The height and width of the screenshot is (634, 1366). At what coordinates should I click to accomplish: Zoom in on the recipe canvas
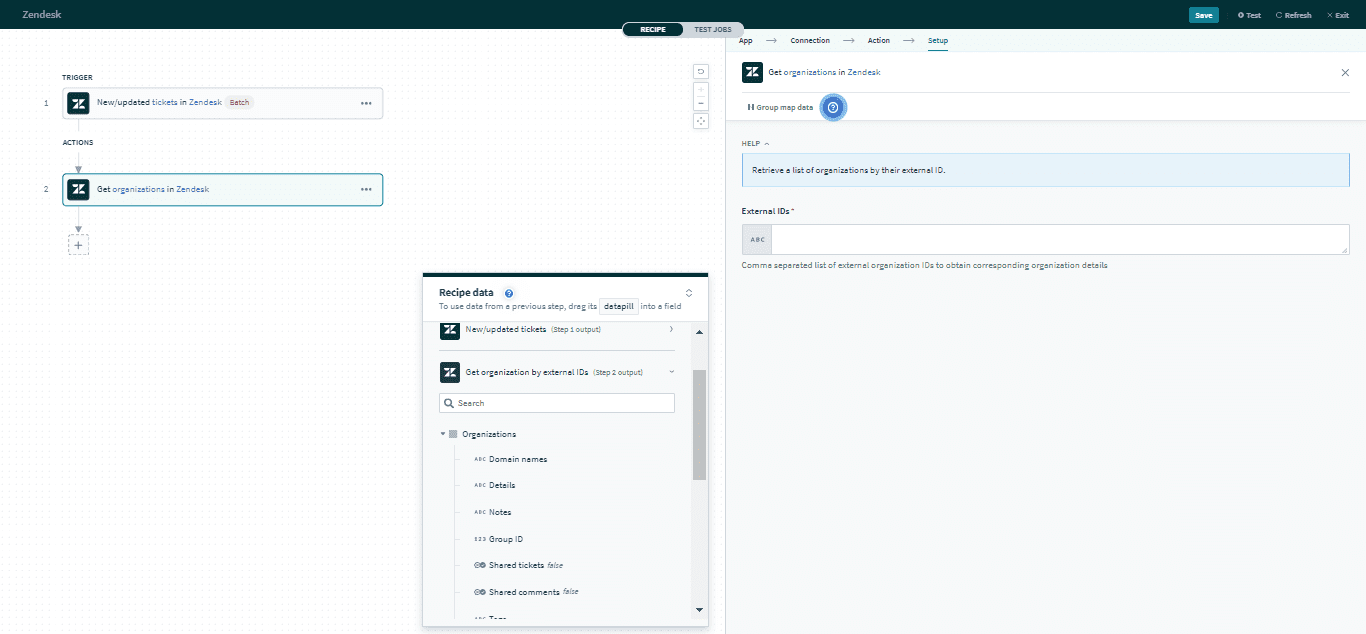pos(700,89)
